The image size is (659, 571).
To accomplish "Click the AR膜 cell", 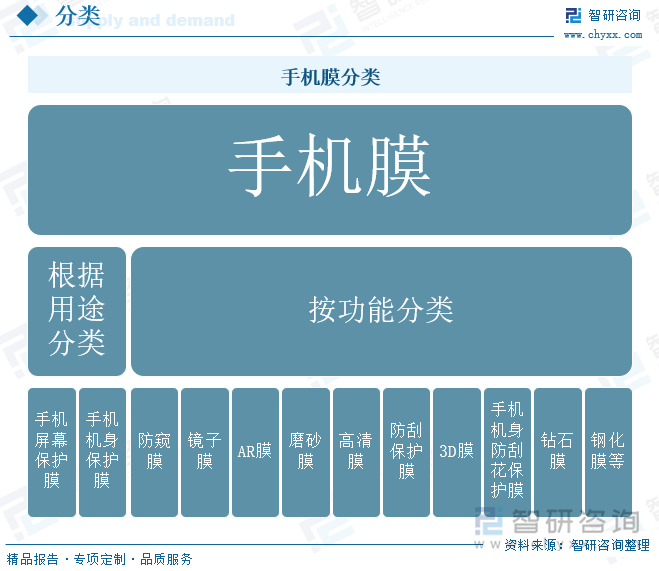I will [255, 452].
